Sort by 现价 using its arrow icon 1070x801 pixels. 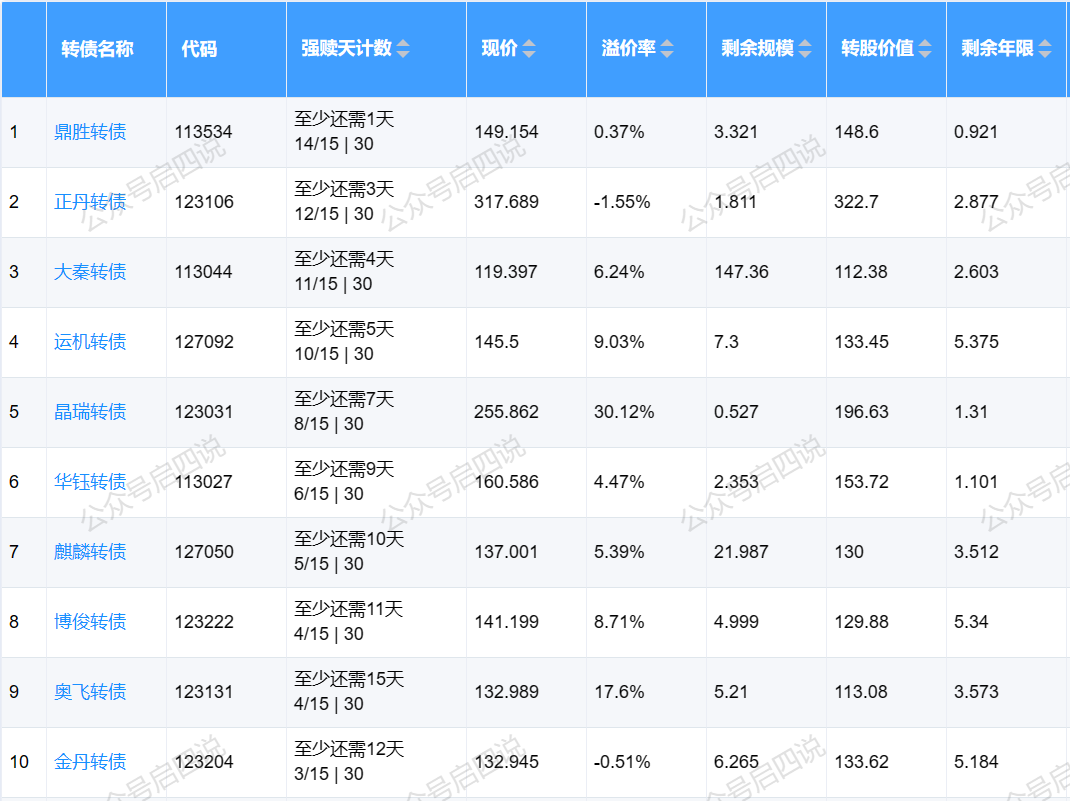point(529,49)
